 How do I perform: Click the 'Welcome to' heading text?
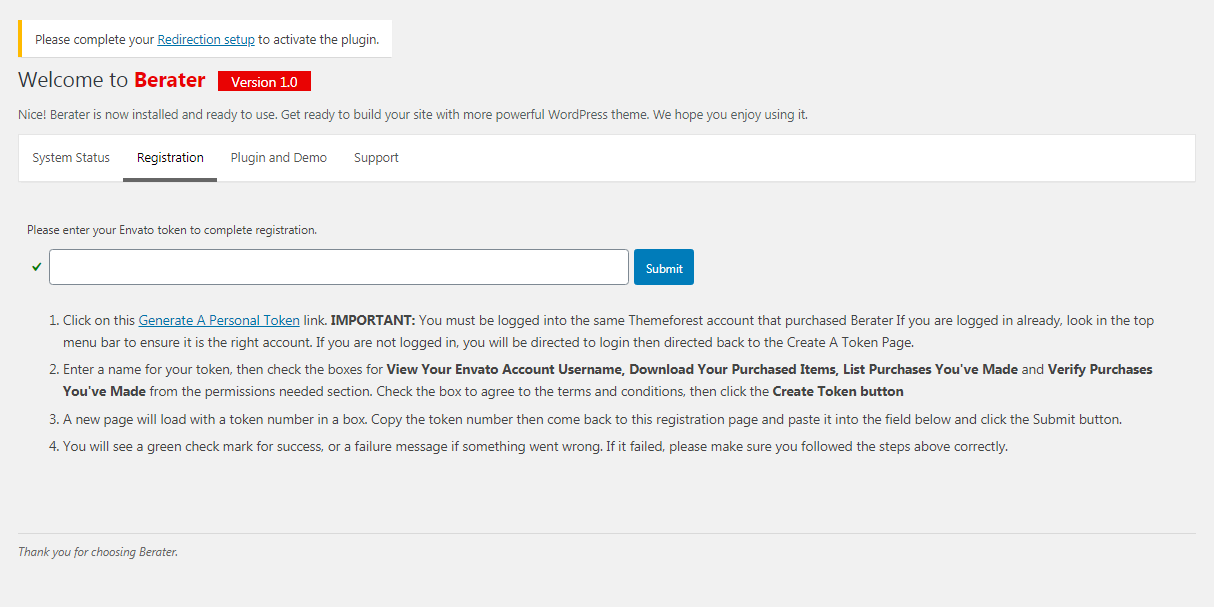73,81
